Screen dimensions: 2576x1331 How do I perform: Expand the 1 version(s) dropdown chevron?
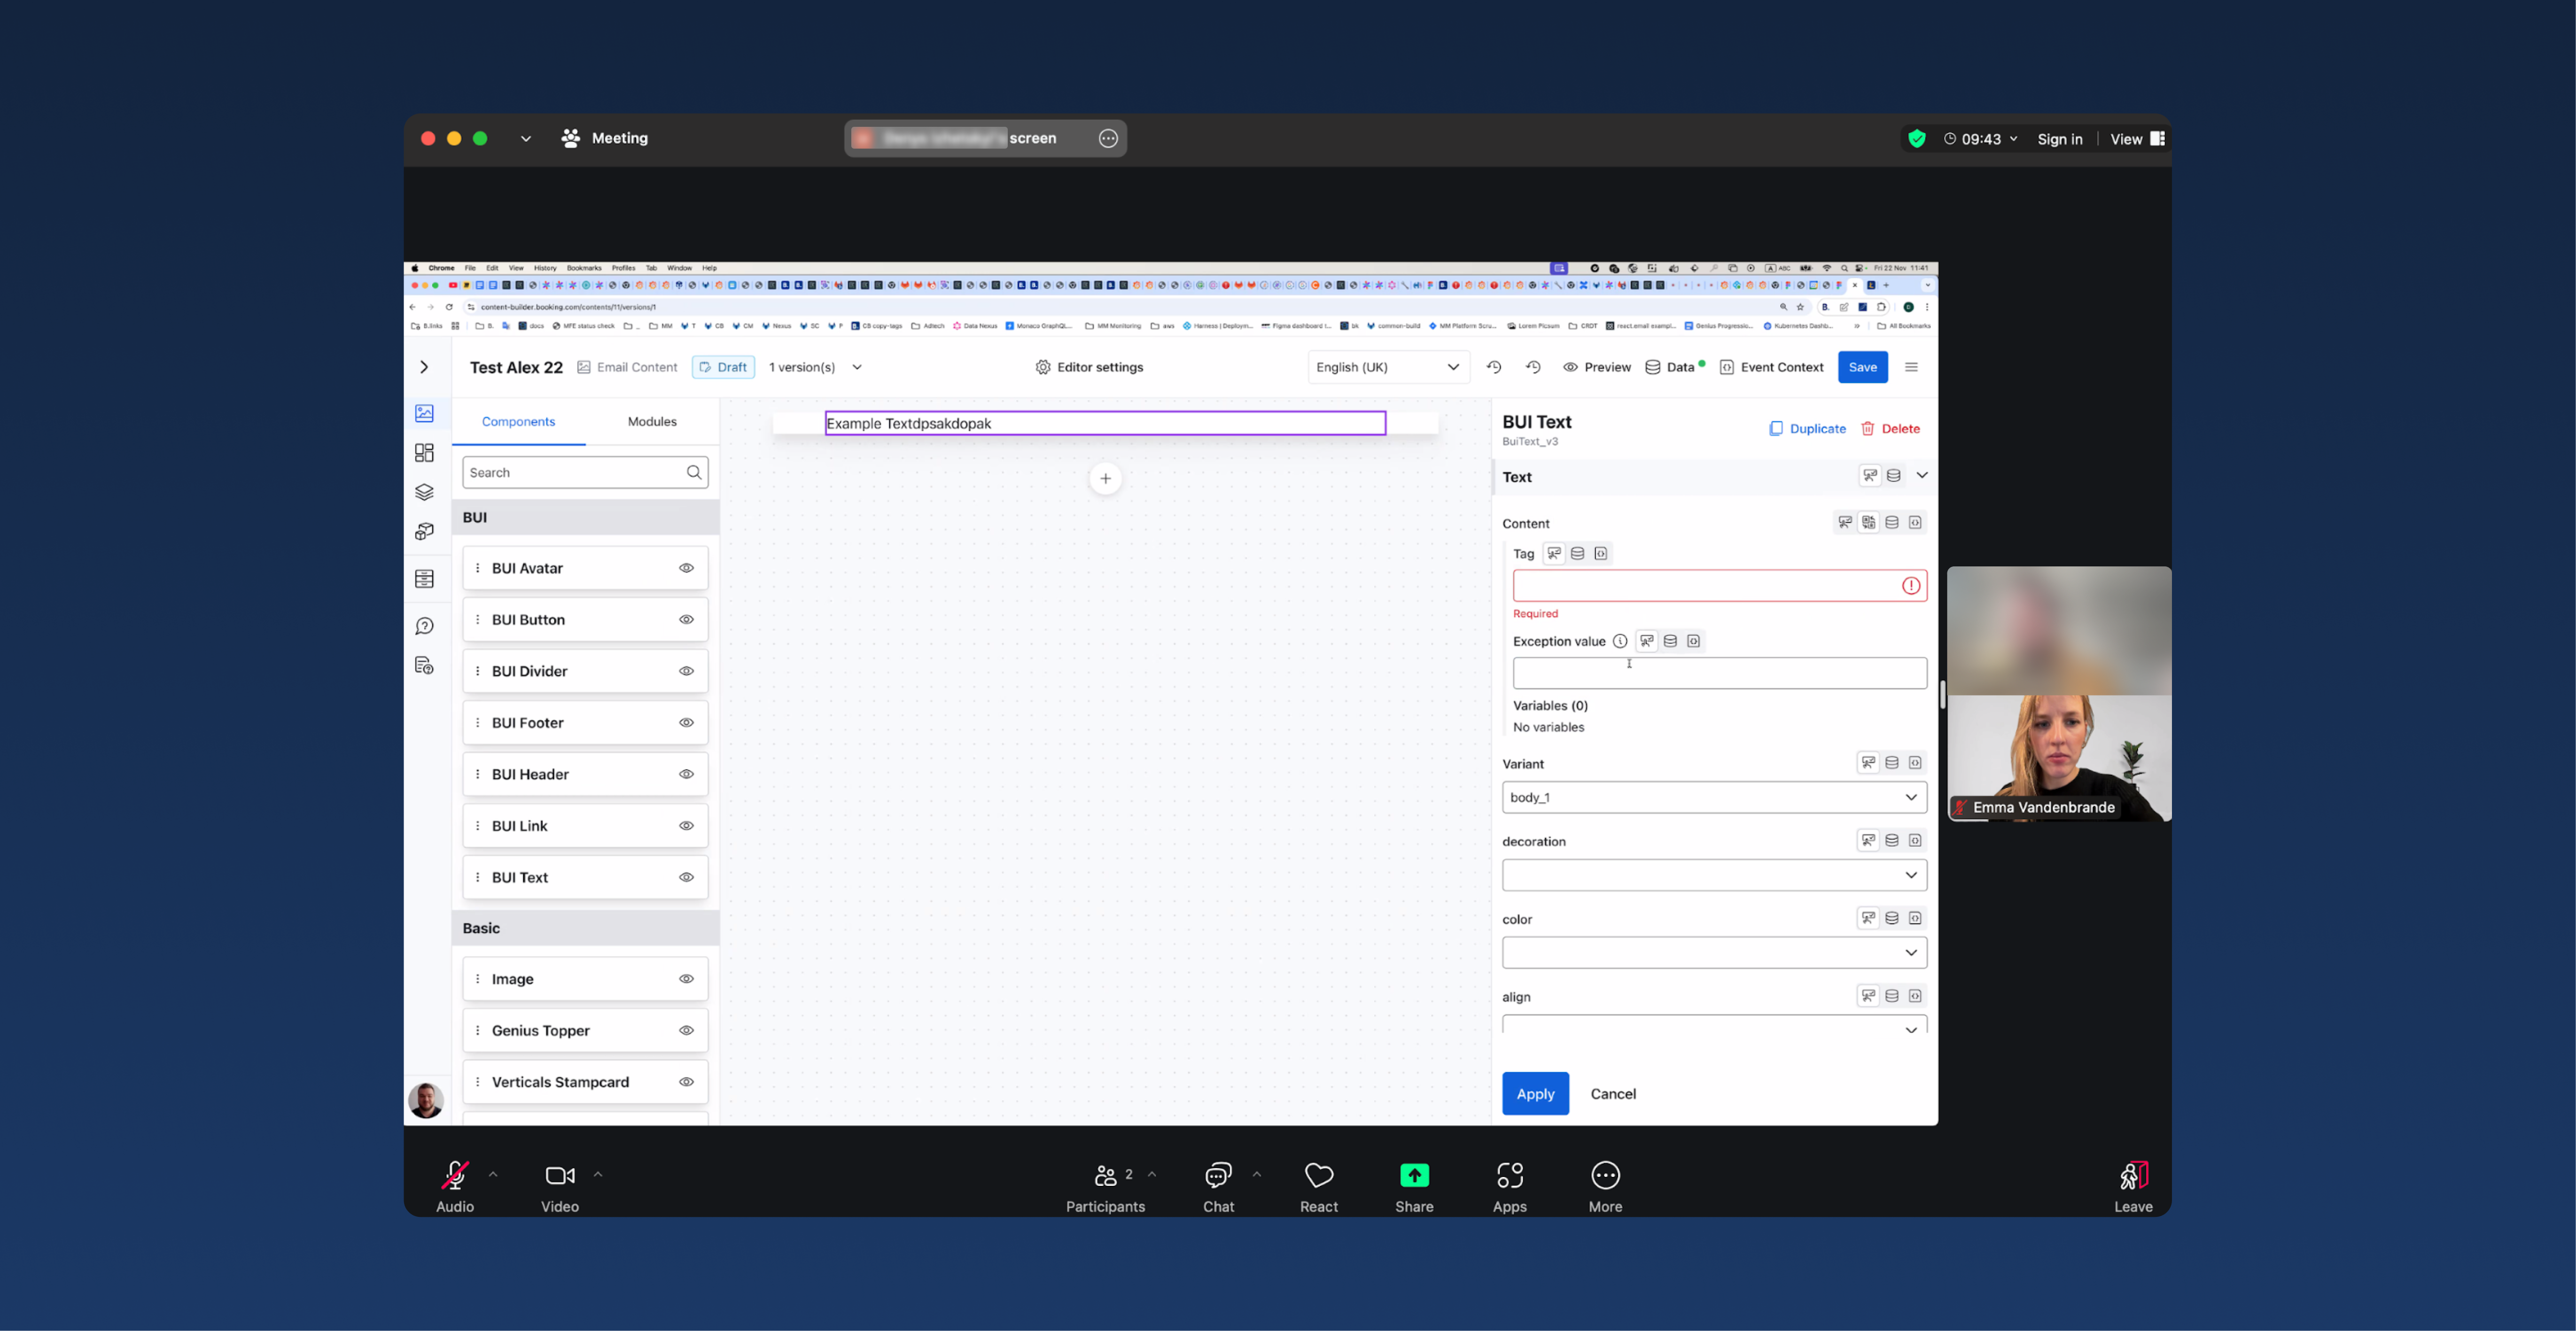tap(857, 367)
